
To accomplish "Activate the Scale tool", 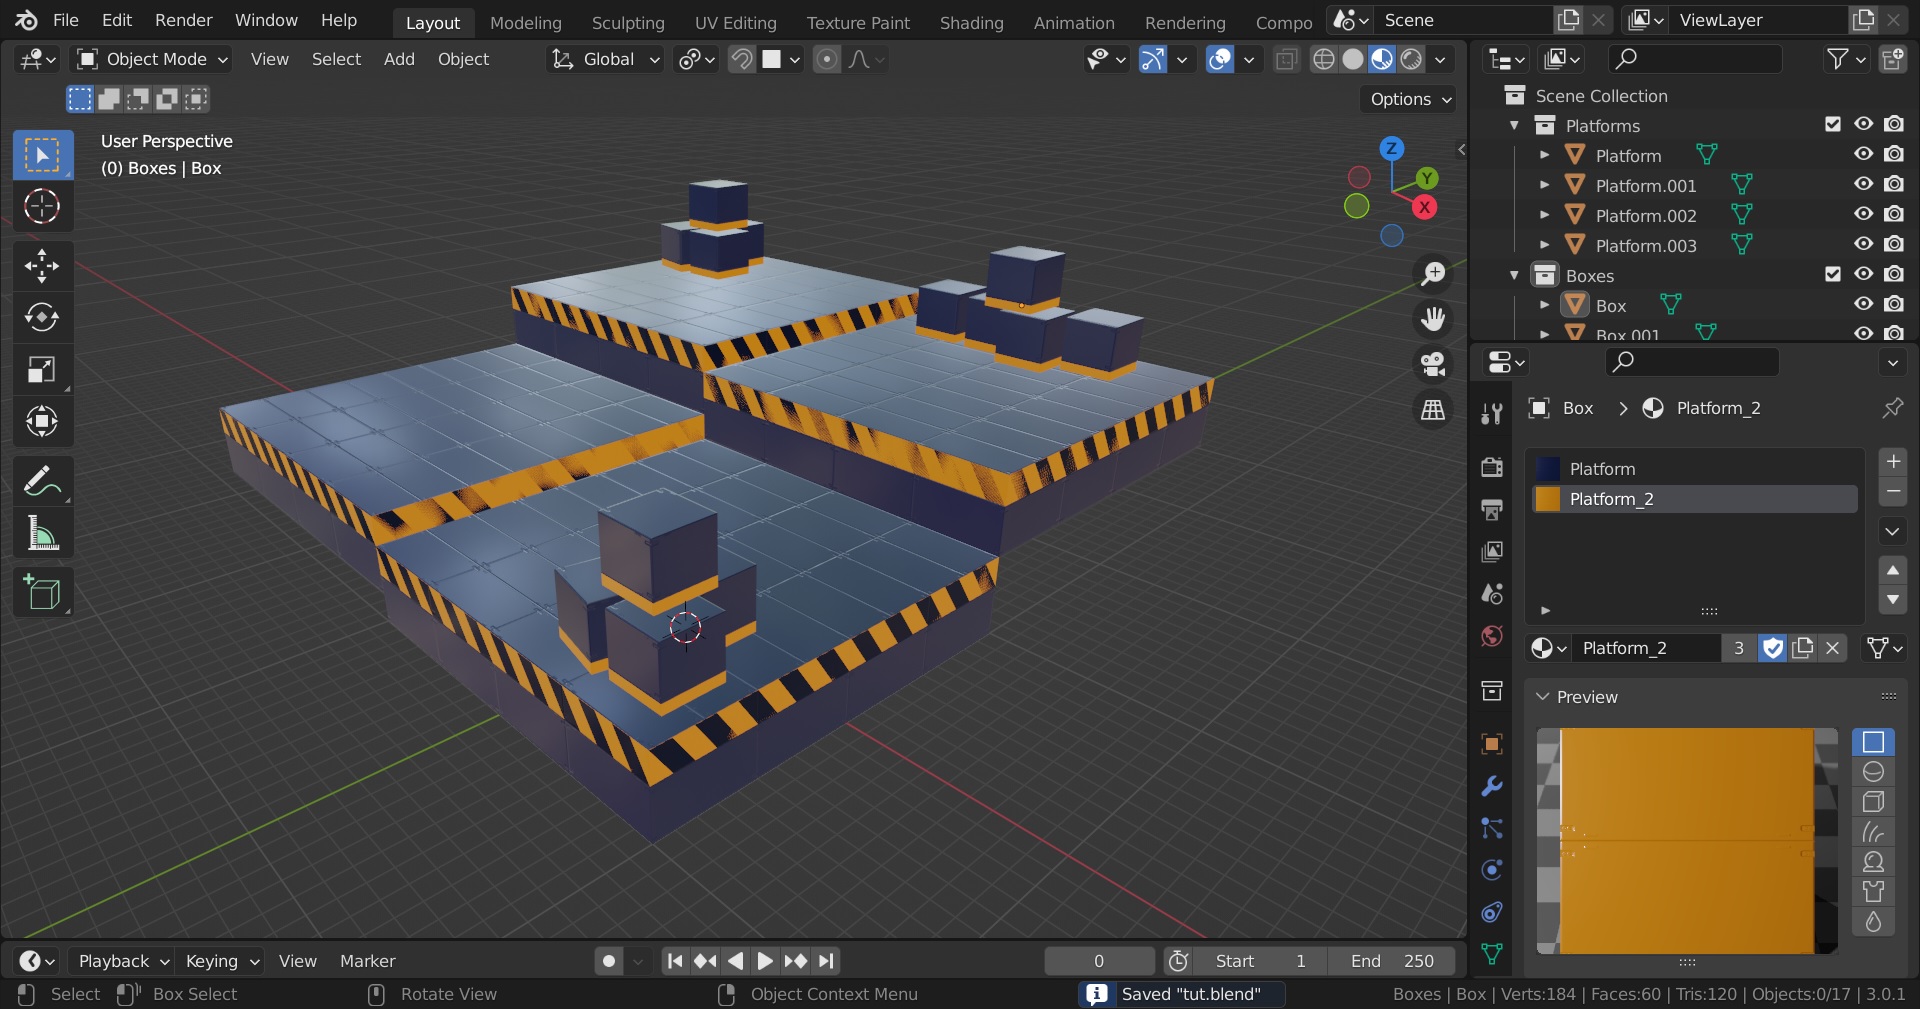I will (x=42, y=370).
